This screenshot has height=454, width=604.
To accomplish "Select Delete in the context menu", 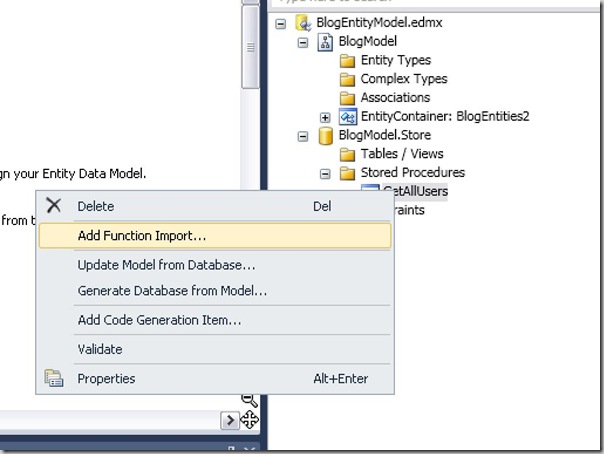I will [x=96, y=206].
